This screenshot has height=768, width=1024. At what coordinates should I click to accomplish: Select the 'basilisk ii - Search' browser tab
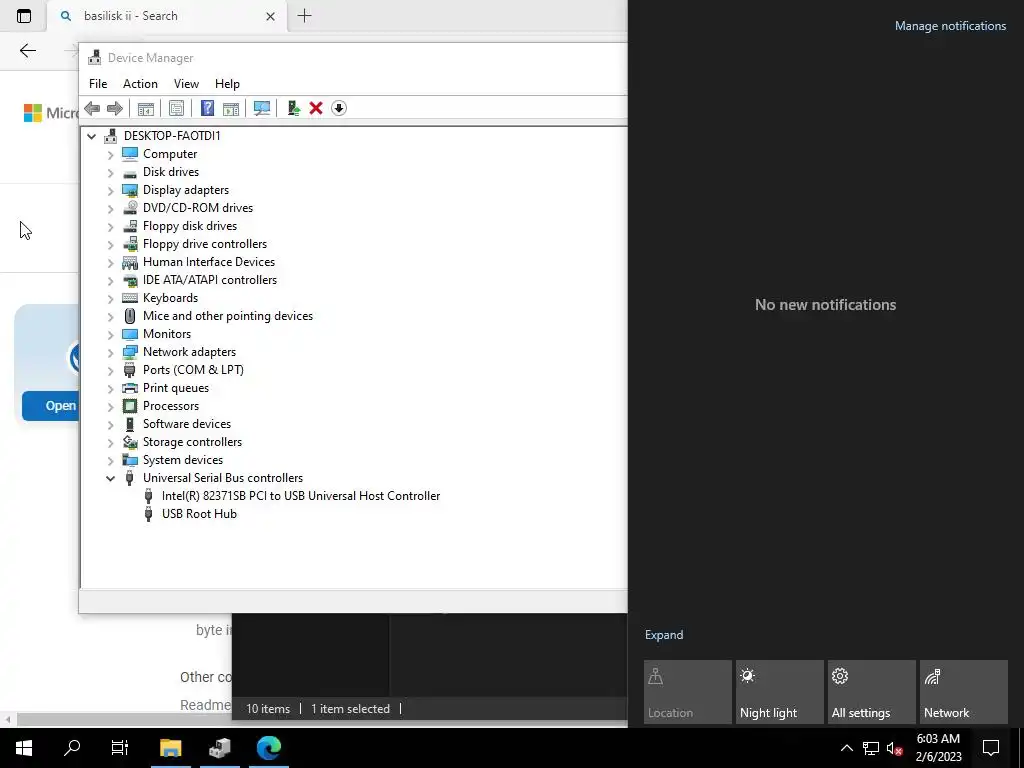click(x=167, y=16)
